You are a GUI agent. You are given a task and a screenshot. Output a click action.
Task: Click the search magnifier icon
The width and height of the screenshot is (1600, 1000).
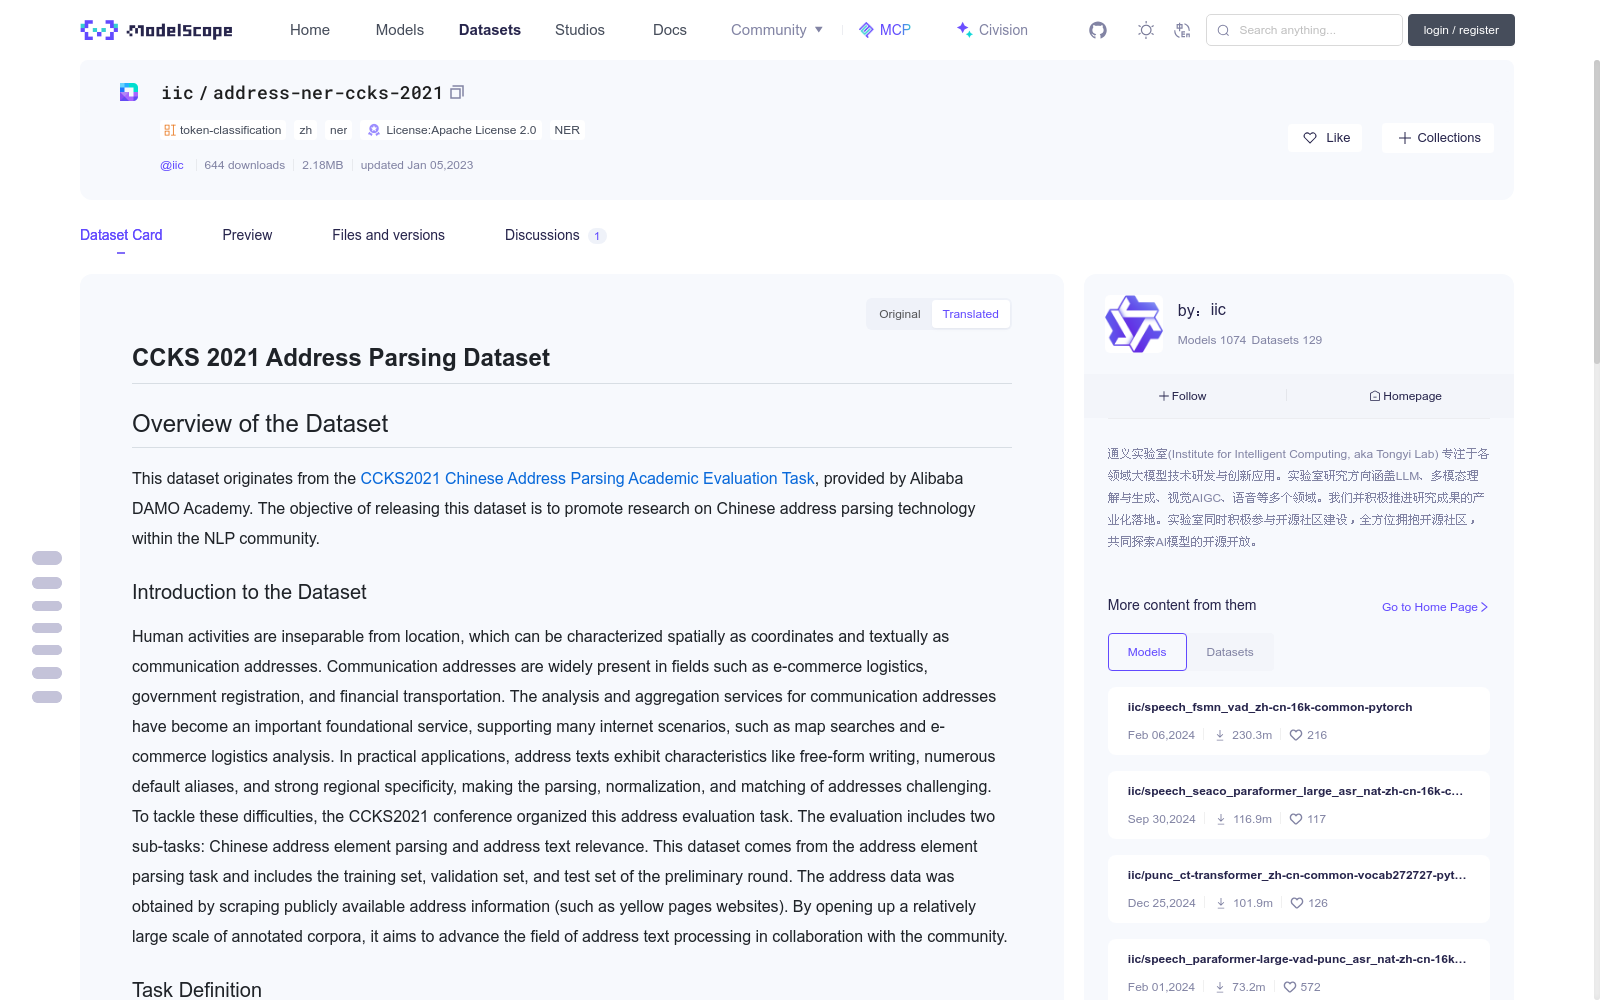coord(1223,30)
